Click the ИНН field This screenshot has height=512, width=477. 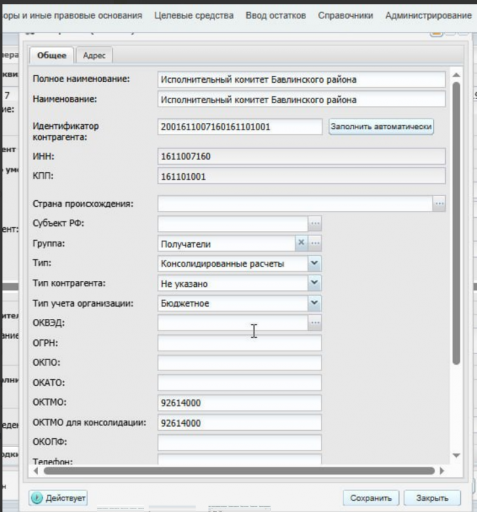click(301, 156)
